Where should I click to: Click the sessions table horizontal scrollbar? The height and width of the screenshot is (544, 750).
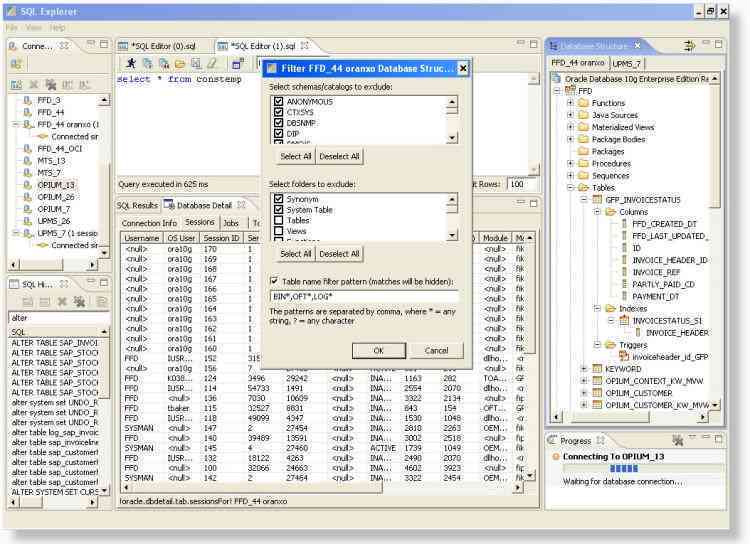(321, 488)
